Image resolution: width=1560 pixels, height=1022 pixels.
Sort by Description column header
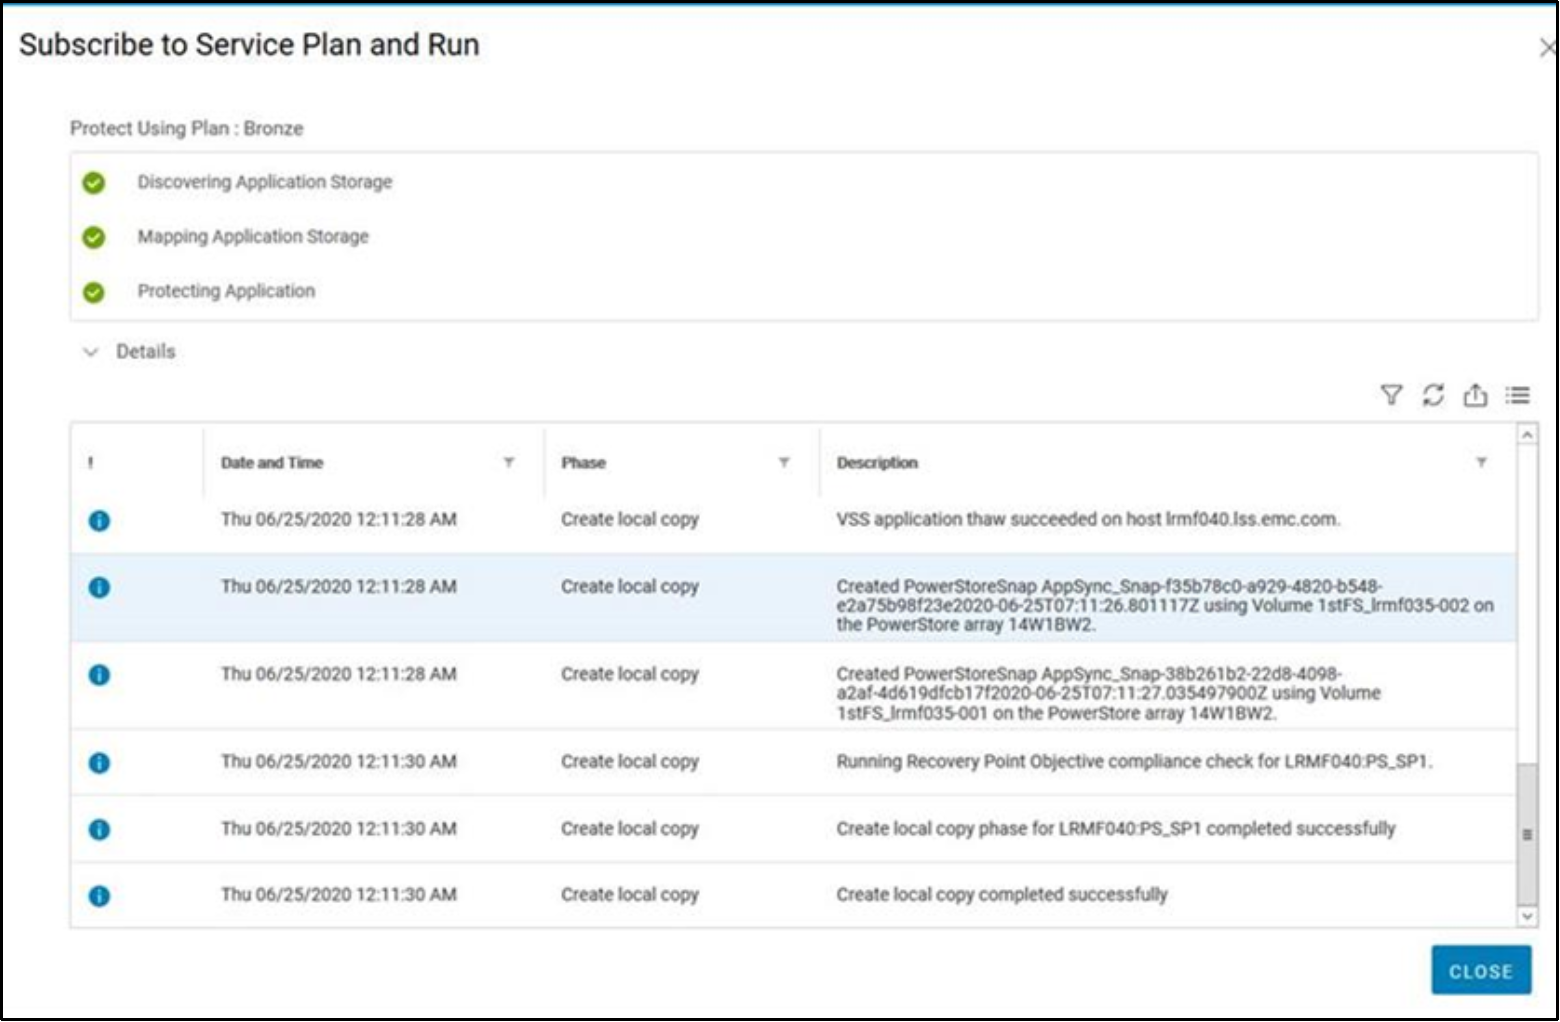(x=877, y=463)
